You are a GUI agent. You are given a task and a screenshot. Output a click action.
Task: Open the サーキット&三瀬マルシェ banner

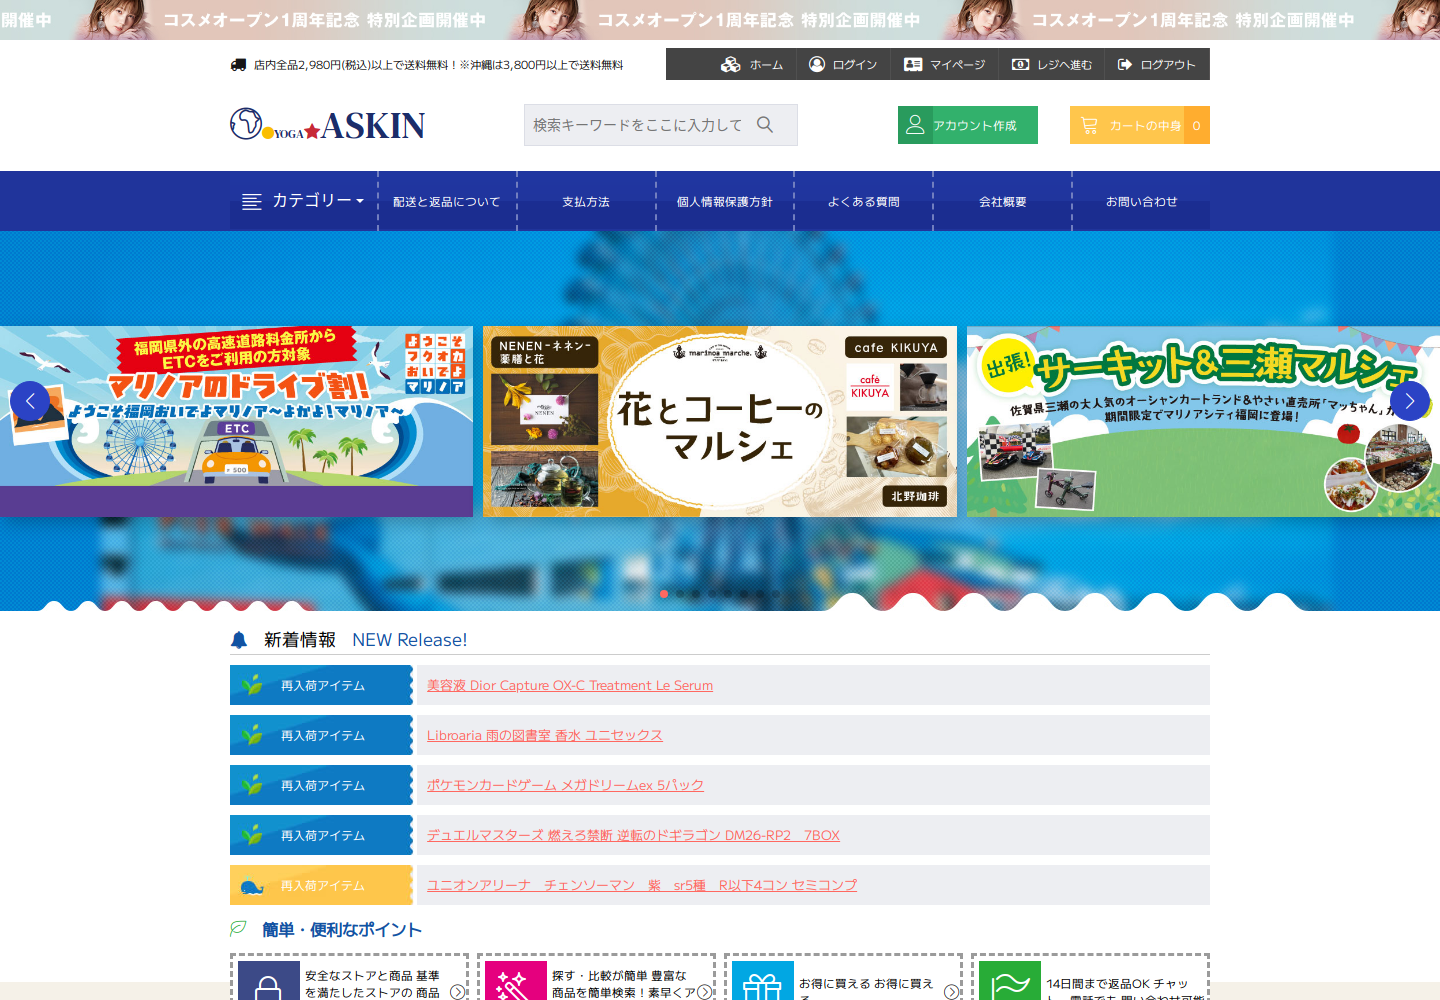click(x=1203, y=421)
